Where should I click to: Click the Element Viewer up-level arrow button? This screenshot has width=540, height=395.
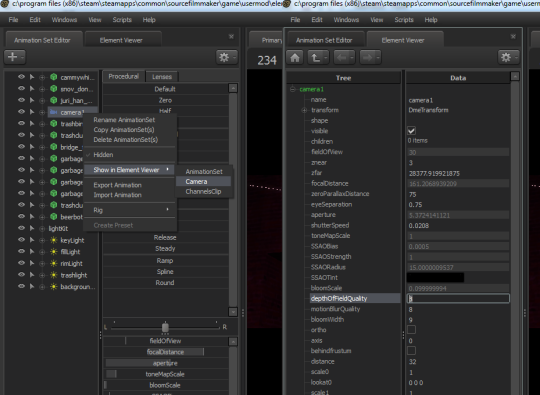click(x=318, y=58)
